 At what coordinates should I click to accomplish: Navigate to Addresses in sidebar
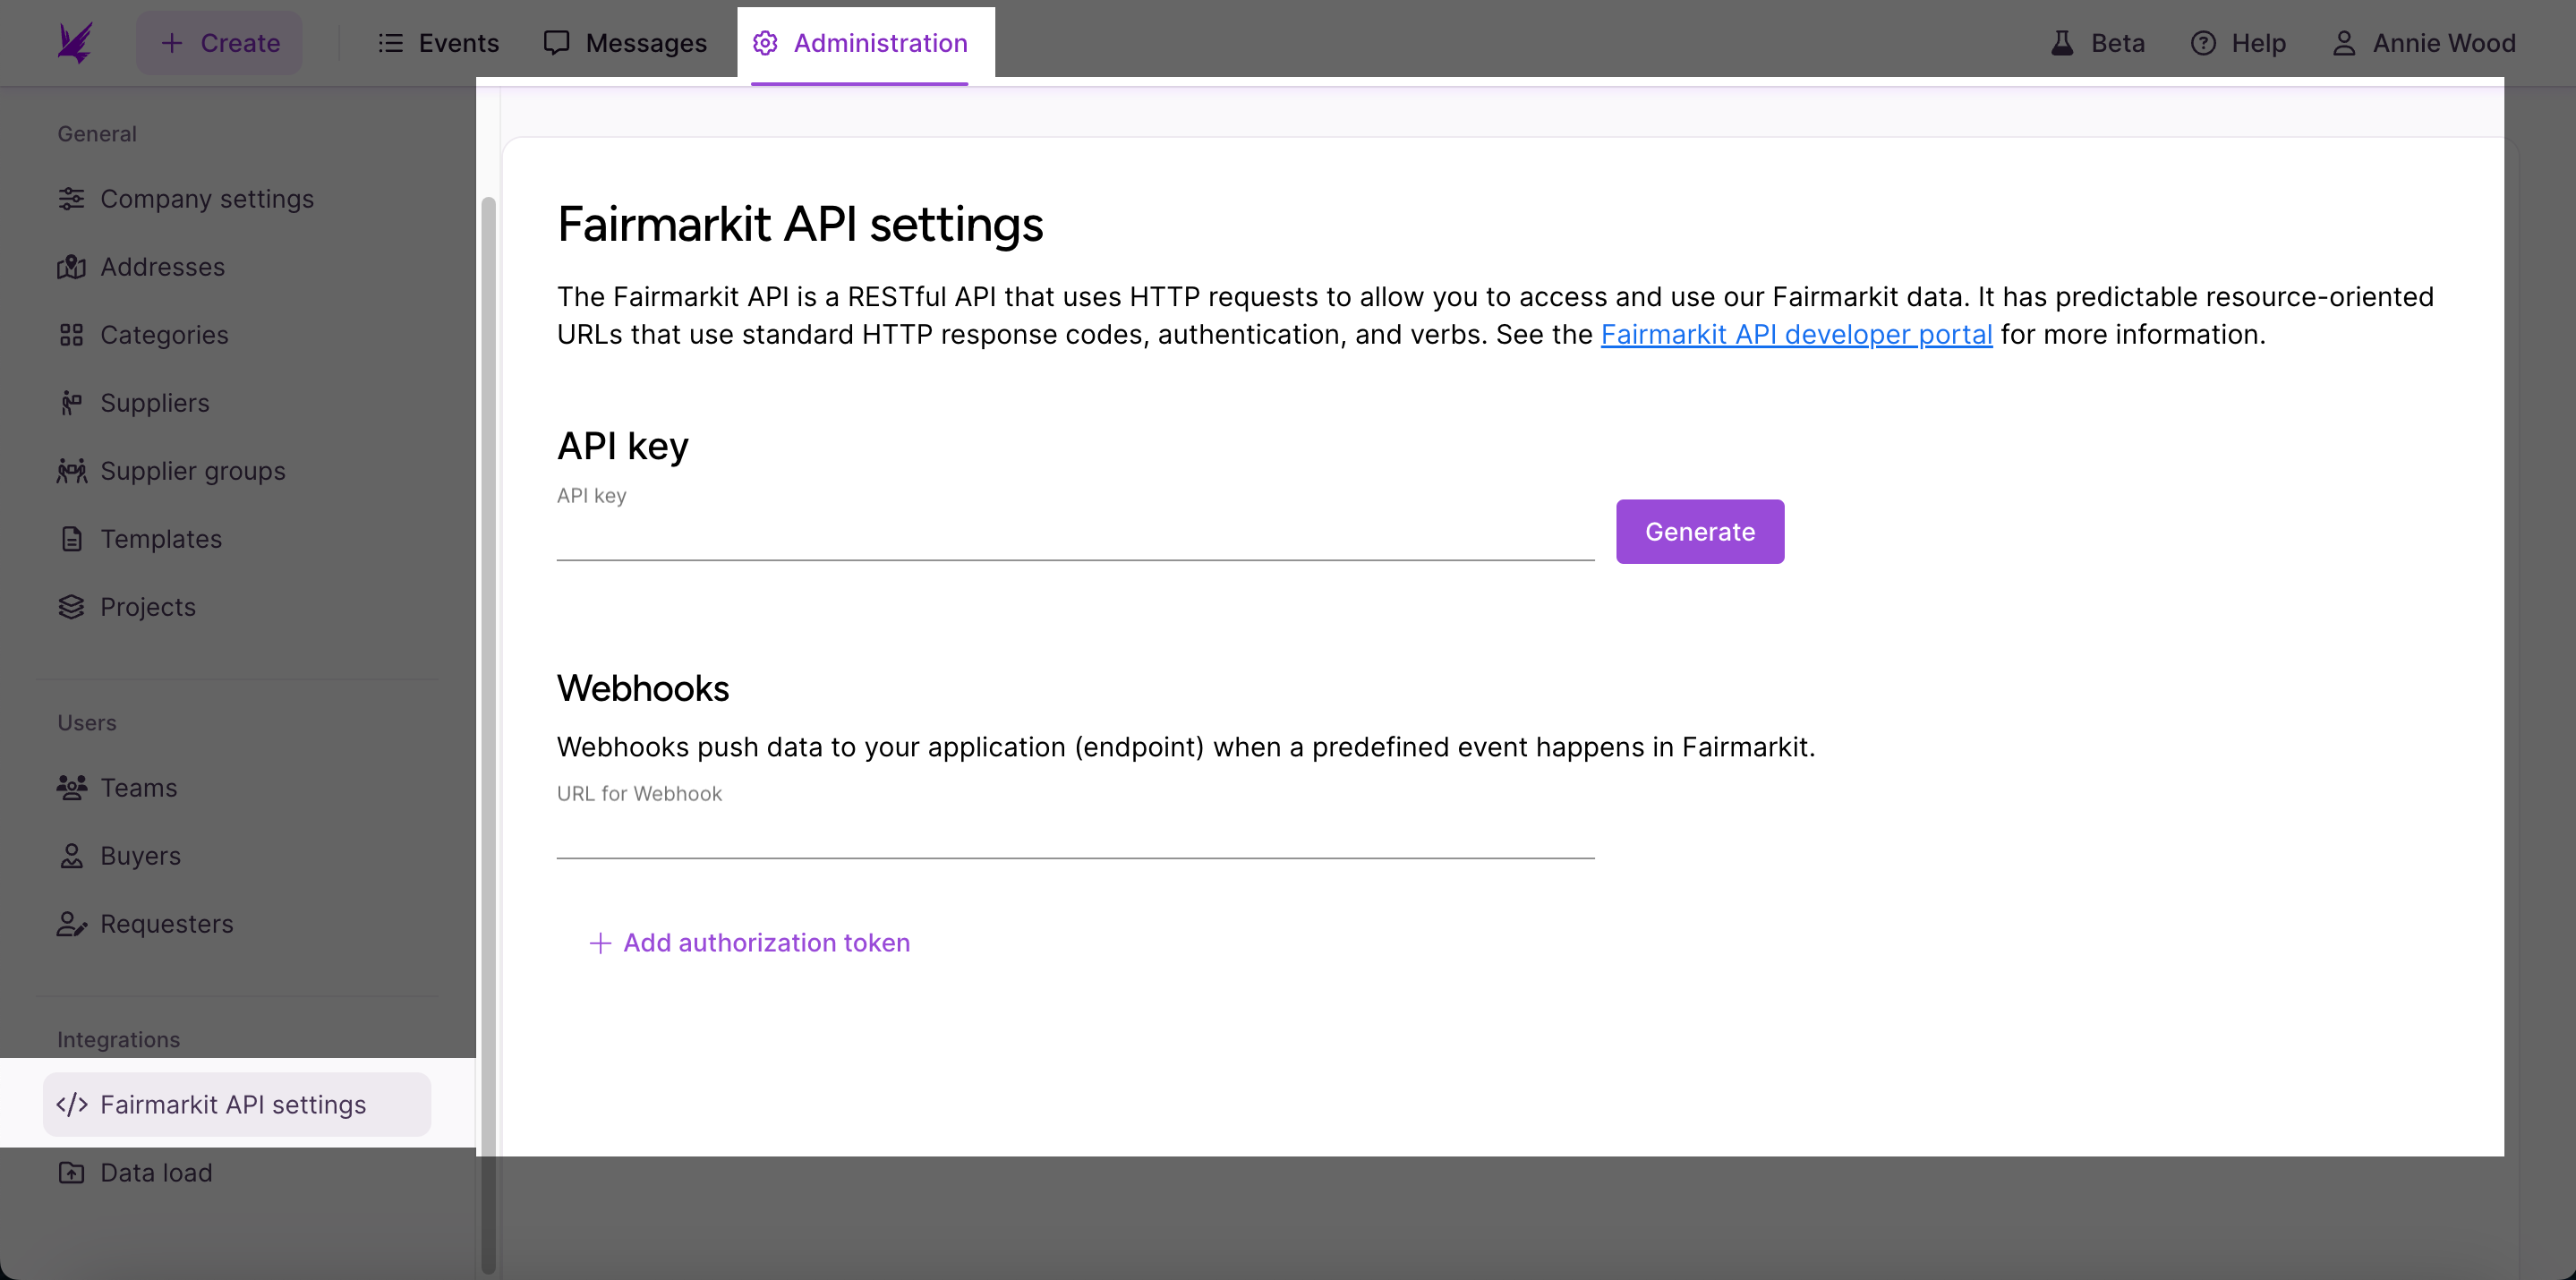[x=161, y=266]
